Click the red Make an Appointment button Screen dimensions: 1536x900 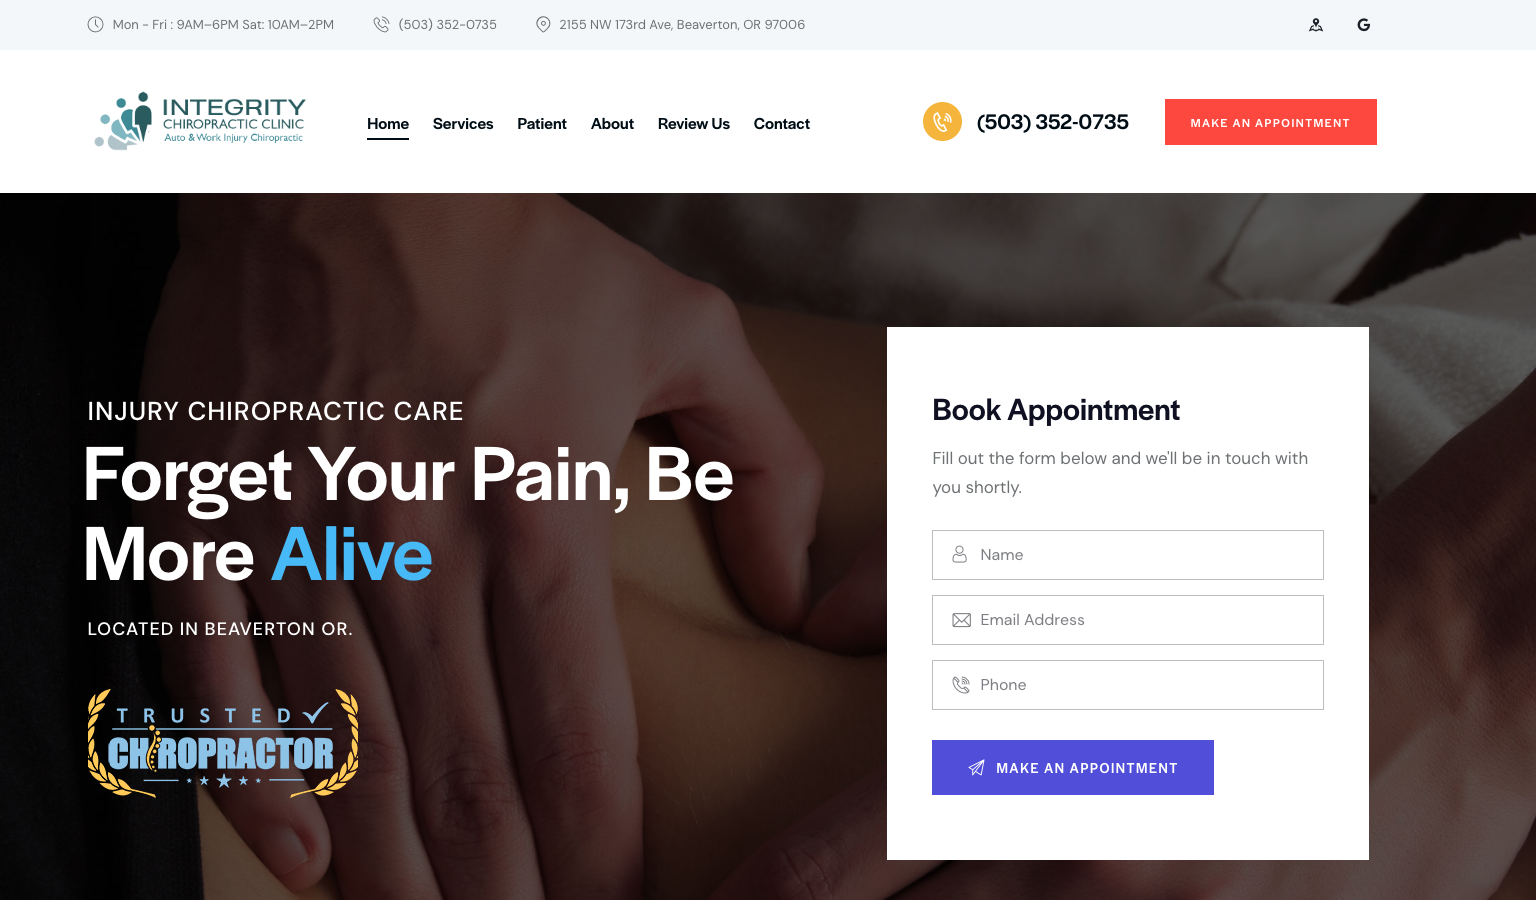pos(1271,122)
